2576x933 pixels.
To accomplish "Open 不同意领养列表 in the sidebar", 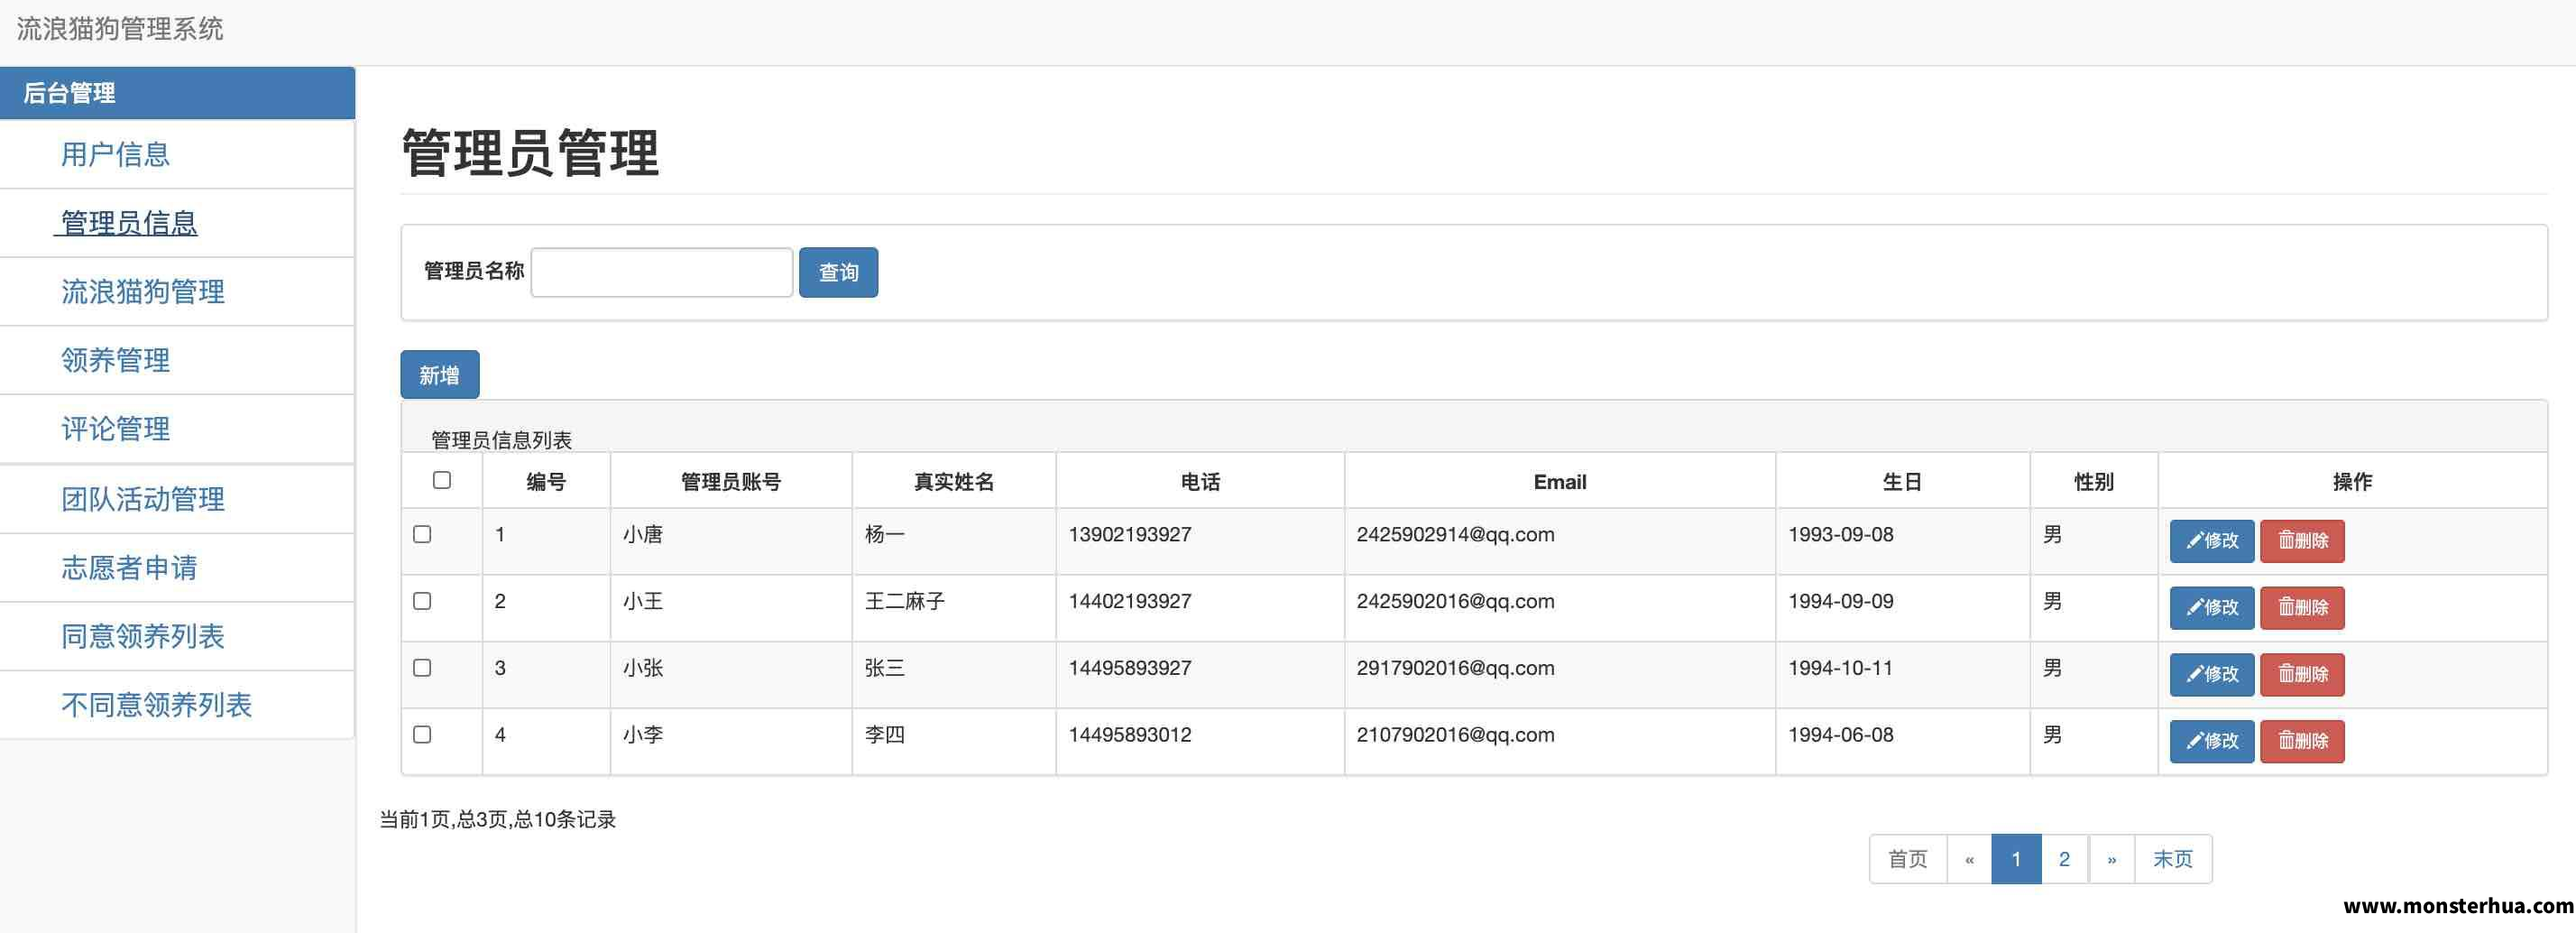I will (x=156, y=705).
